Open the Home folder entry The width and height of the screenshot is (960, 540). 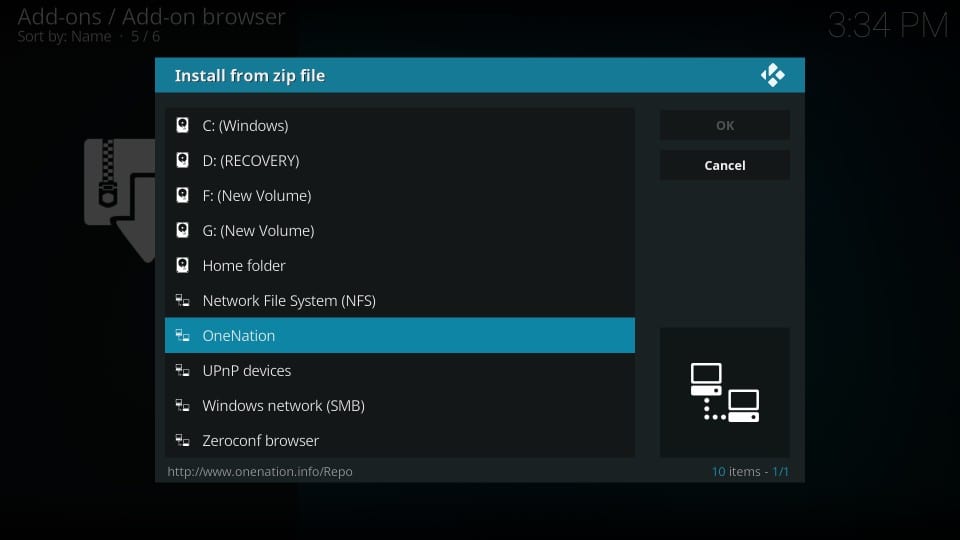click(400, 265)
